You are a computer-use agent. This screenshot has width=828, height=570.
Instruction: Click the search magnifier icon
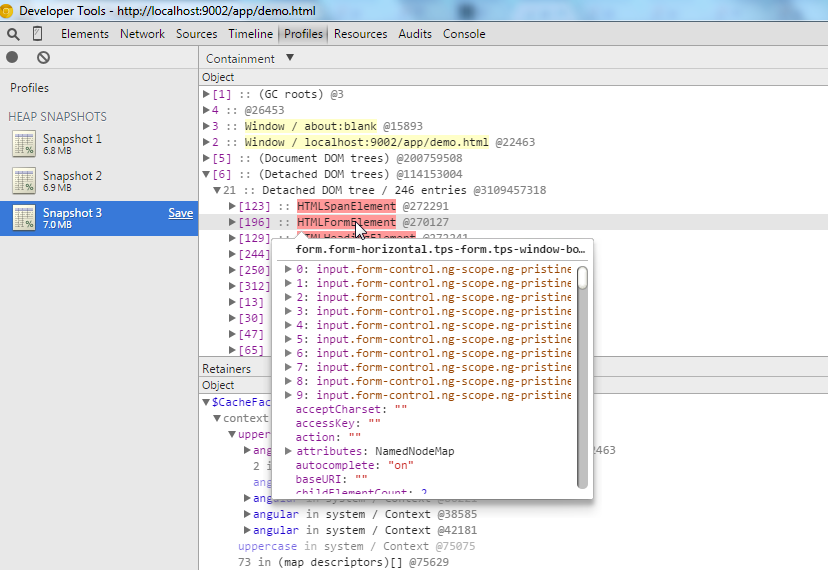[13, 34]
